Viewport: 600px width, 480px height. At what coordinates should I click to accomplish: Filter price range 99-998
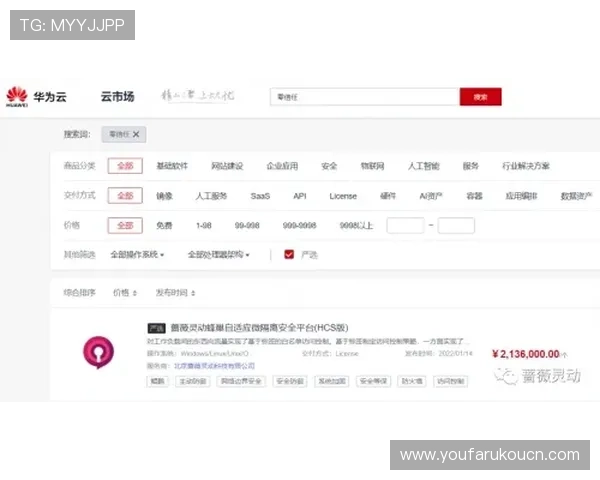(247, 225)
